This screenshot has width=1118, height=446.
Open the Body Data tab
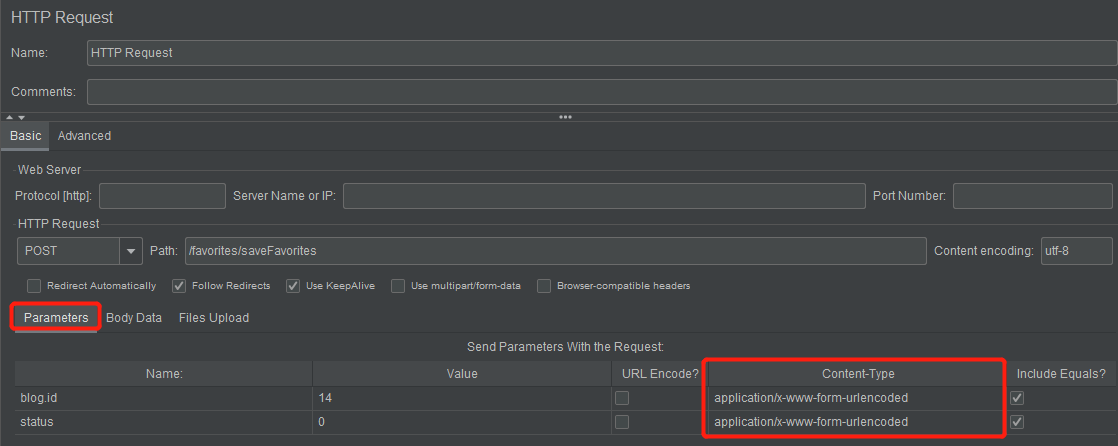click(x=134, y=318)
